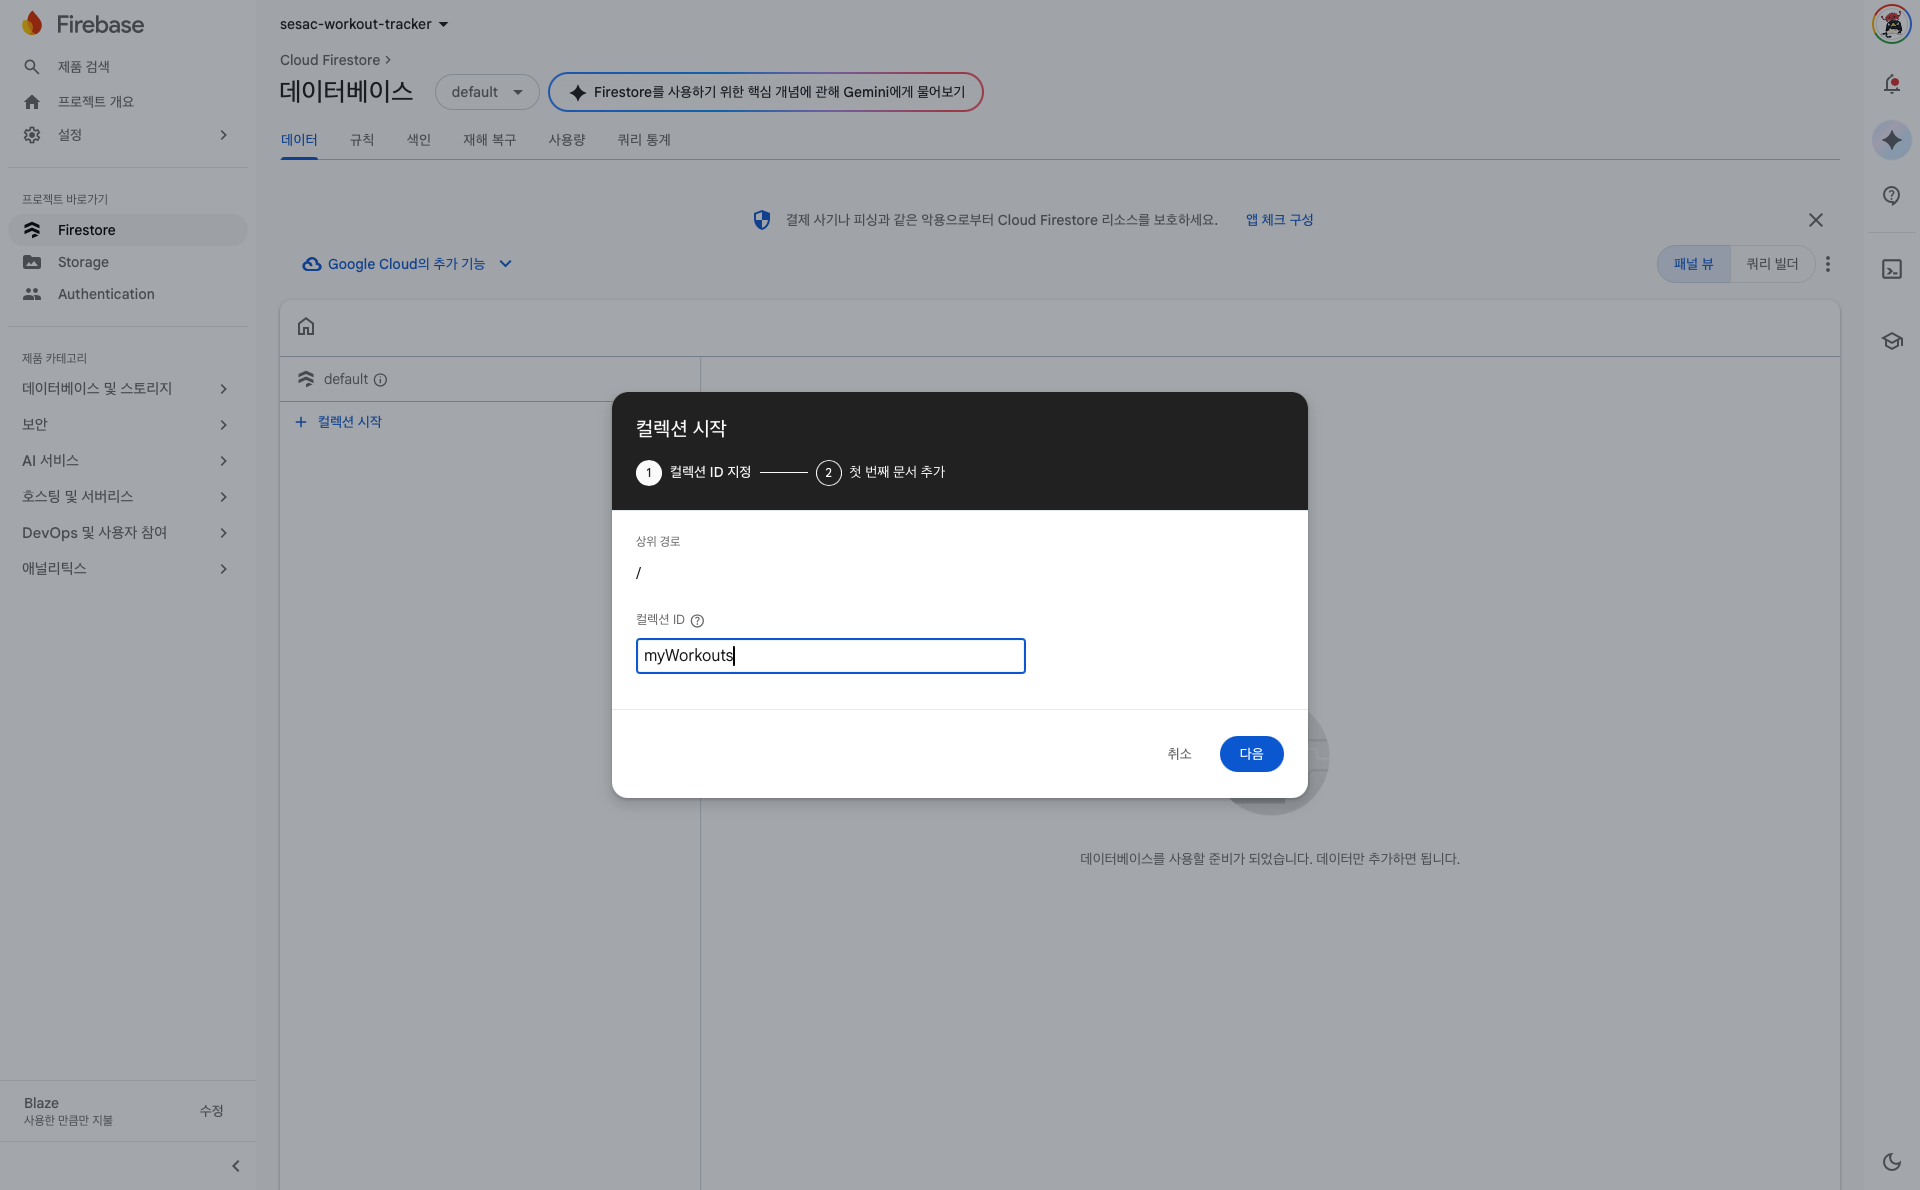Click 수정 next to Blaze plan
Viewport: 1920px width, 1190px height.
[211, 1111]
